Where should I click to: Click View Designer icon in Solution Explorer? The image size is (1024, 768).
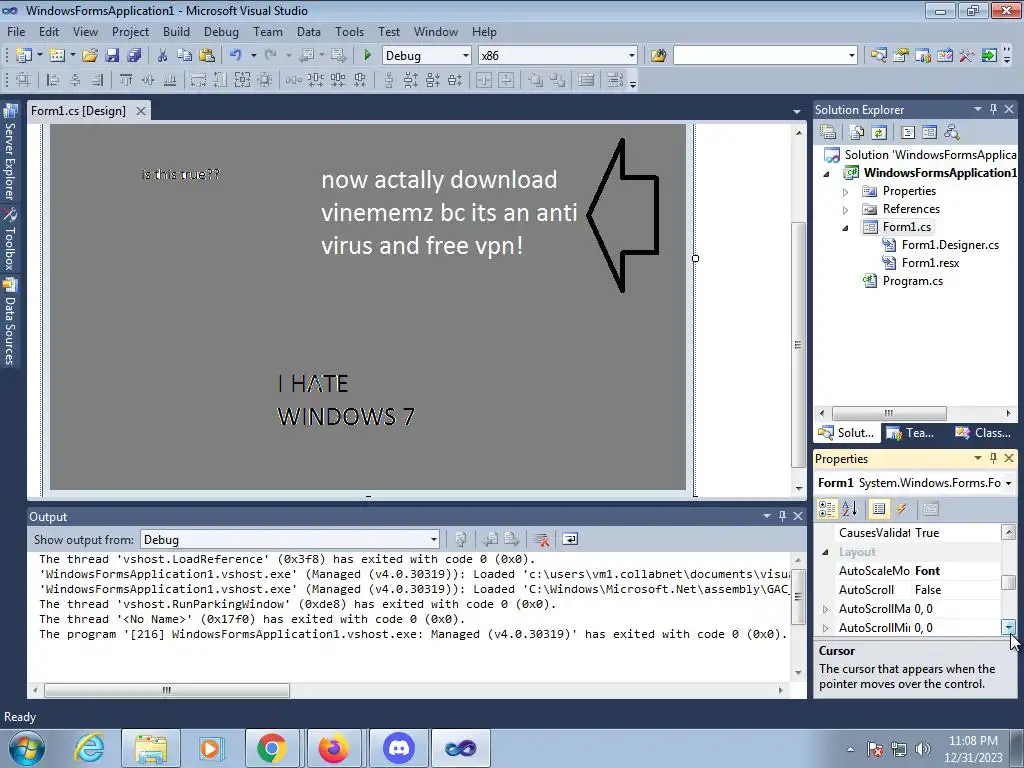click(929, 133)
